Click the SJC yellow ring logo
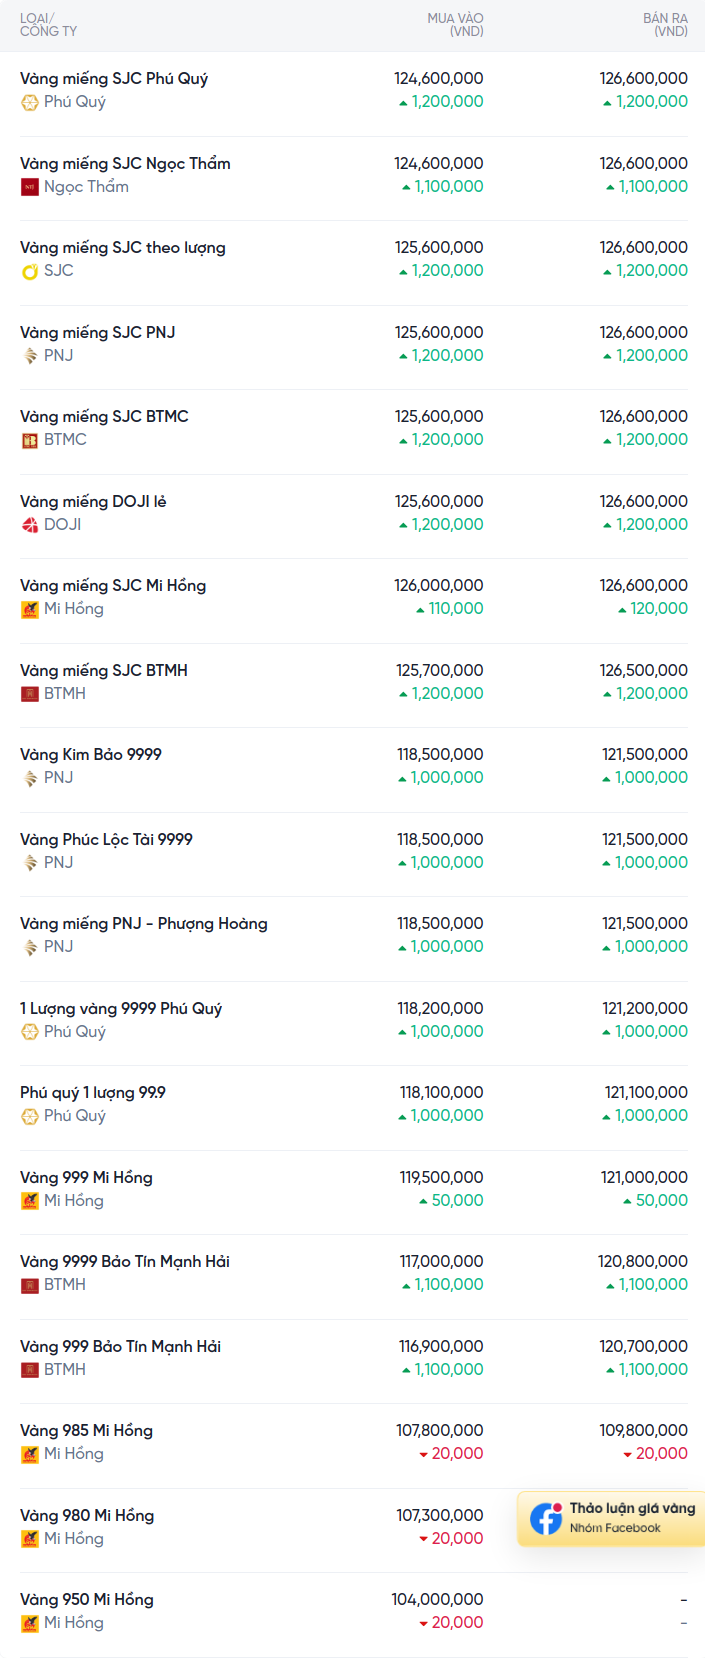Image resolution: width=705 pixels, height=1658 pixels. (x=30, y=271)
